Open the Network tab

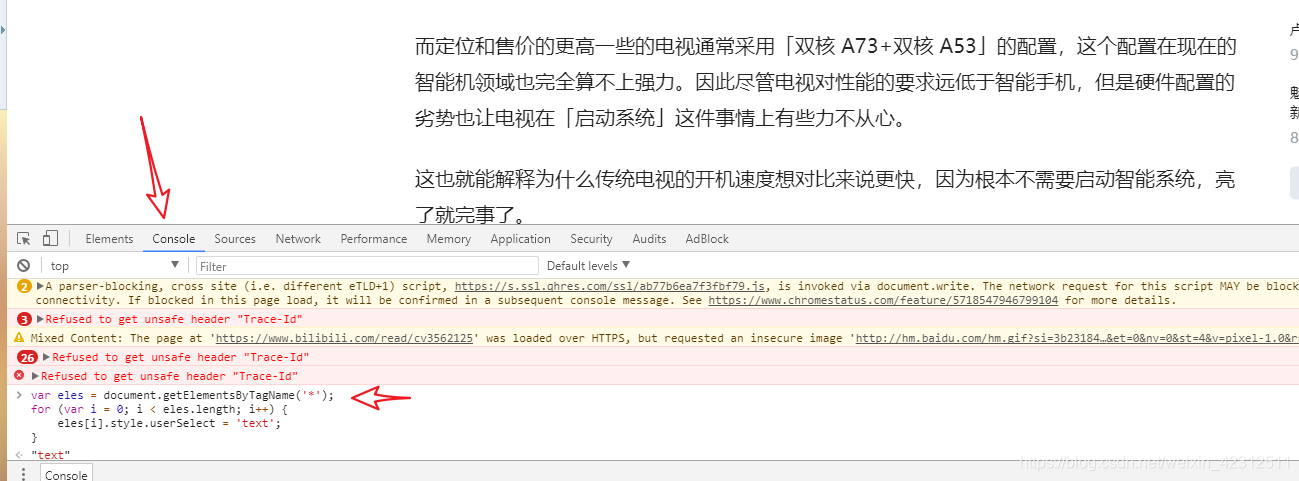(298, 239)
